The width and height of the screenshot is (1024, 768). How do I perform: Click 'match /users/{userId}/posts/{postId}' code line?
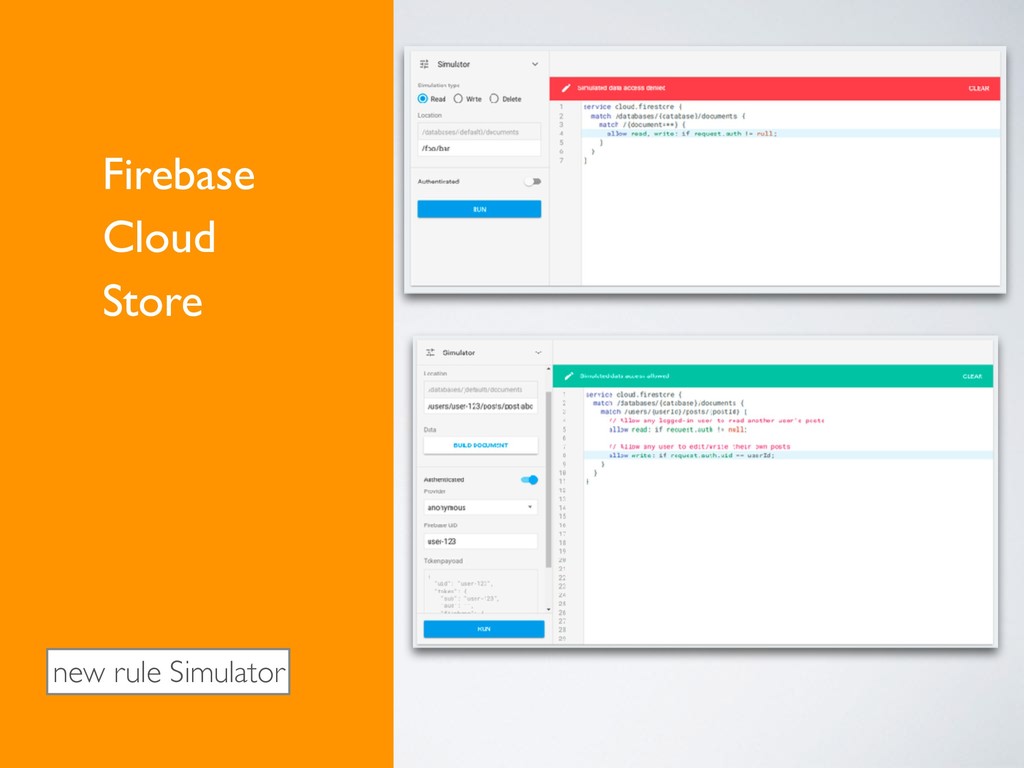[673, 412]
